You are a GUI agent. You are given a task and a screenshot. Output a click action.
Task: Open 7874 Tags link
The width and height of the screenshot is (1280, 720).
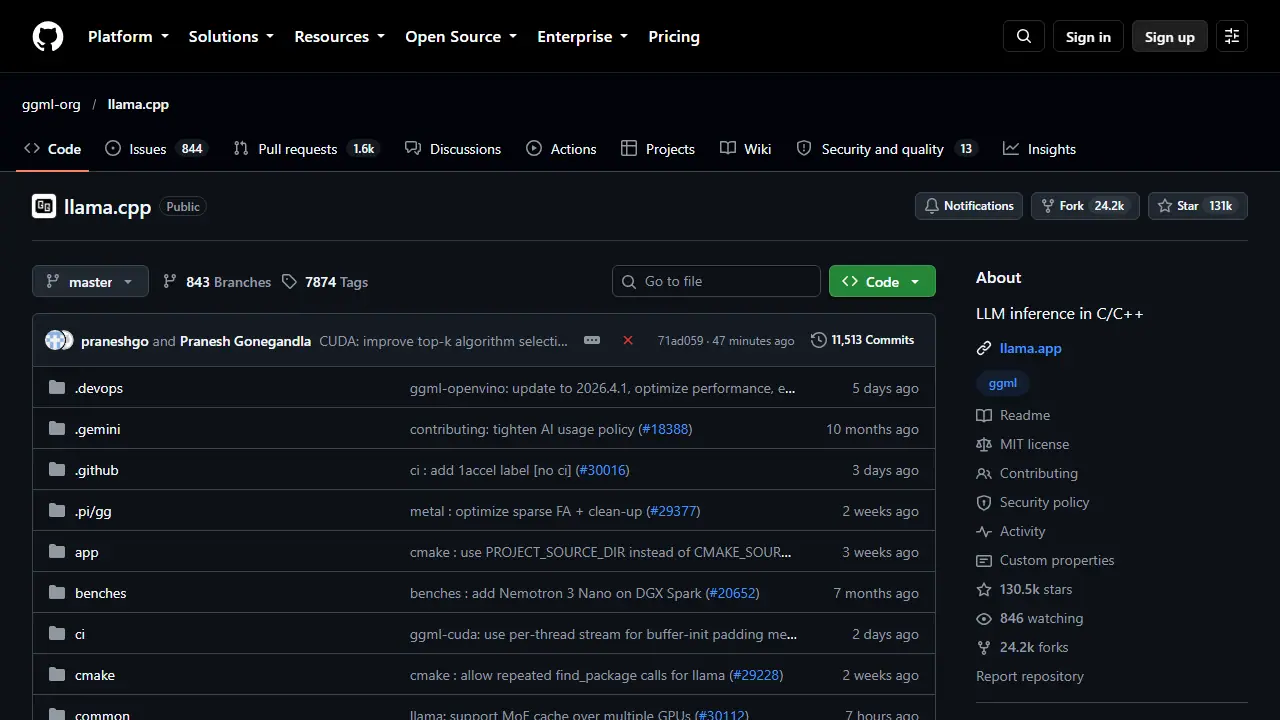point(325,282)
